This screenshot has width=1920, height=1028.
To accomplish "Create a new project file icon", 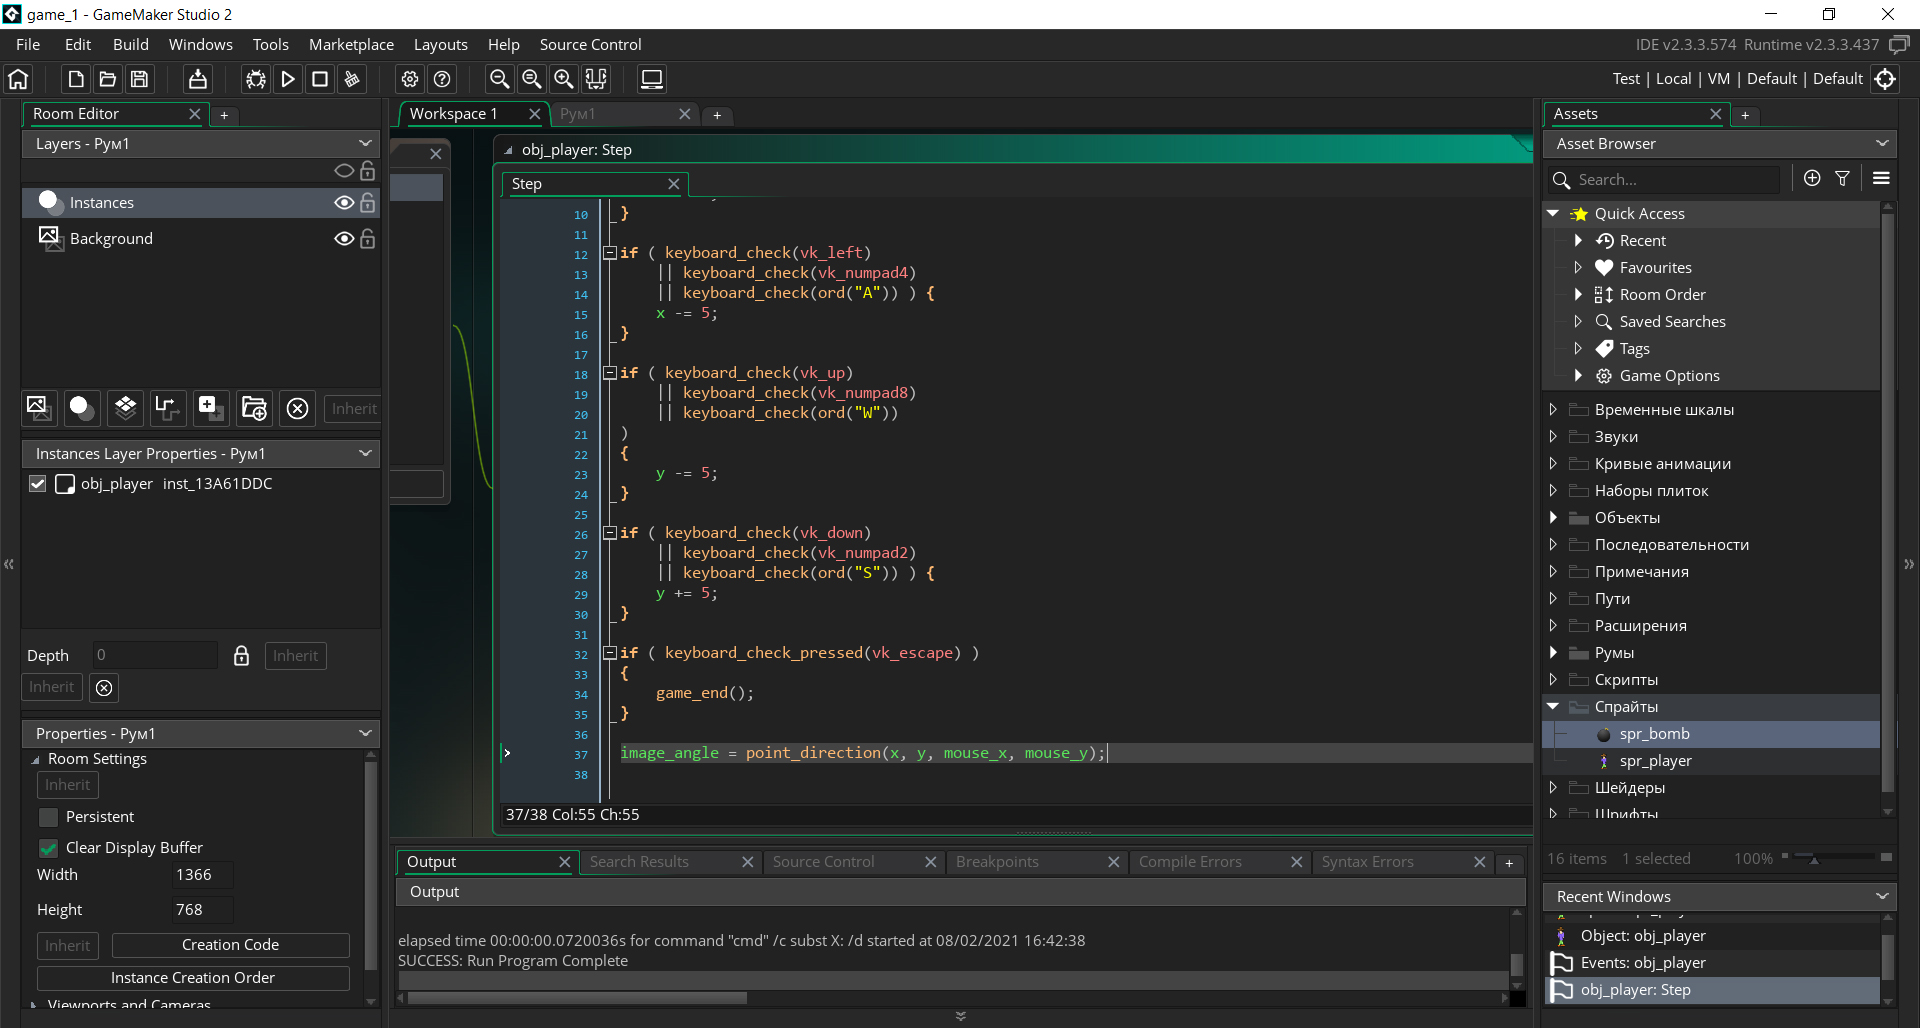I will (76, 79).
